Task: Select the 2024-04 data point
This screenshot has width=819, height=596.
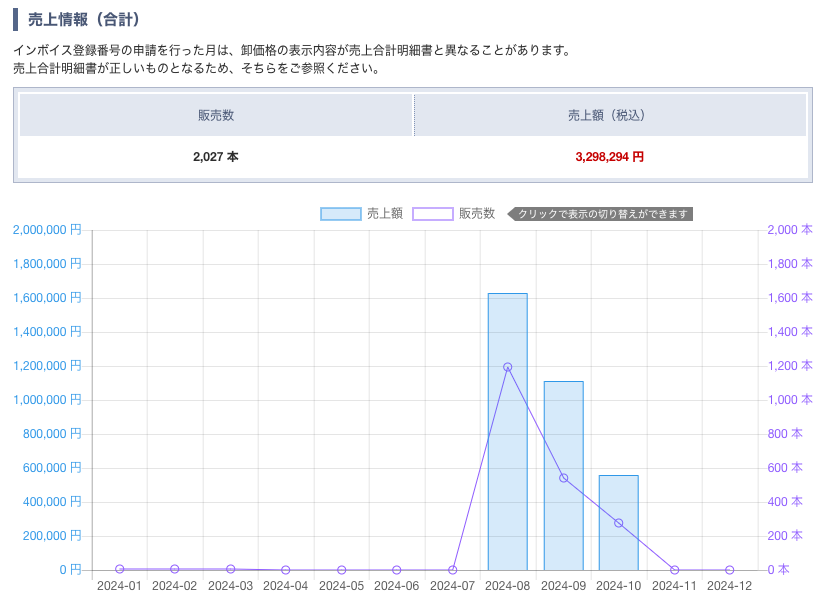Action: click(286, 570)
